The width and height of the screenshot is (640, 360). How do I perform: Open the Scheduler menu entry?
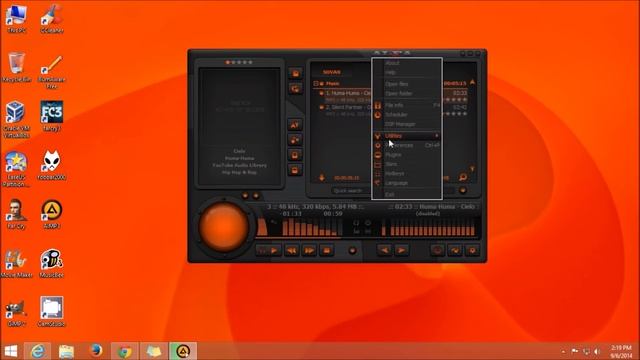407,115
